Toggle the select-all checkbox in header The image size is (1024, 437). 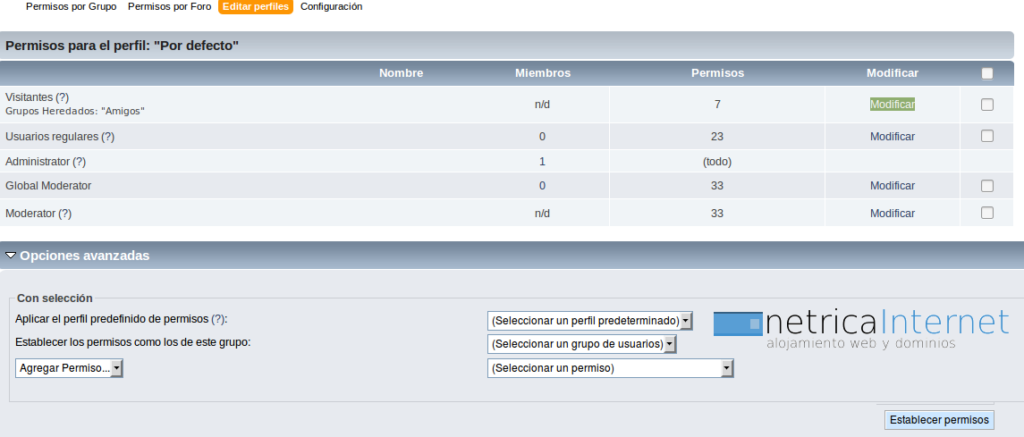pos(987,73)
